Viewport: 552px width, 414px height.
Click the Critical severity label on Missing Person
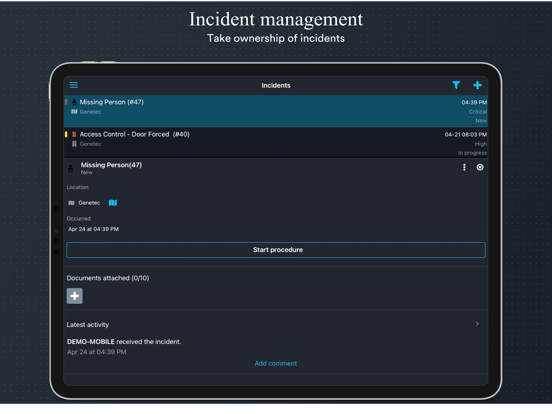tap(478, 112)
